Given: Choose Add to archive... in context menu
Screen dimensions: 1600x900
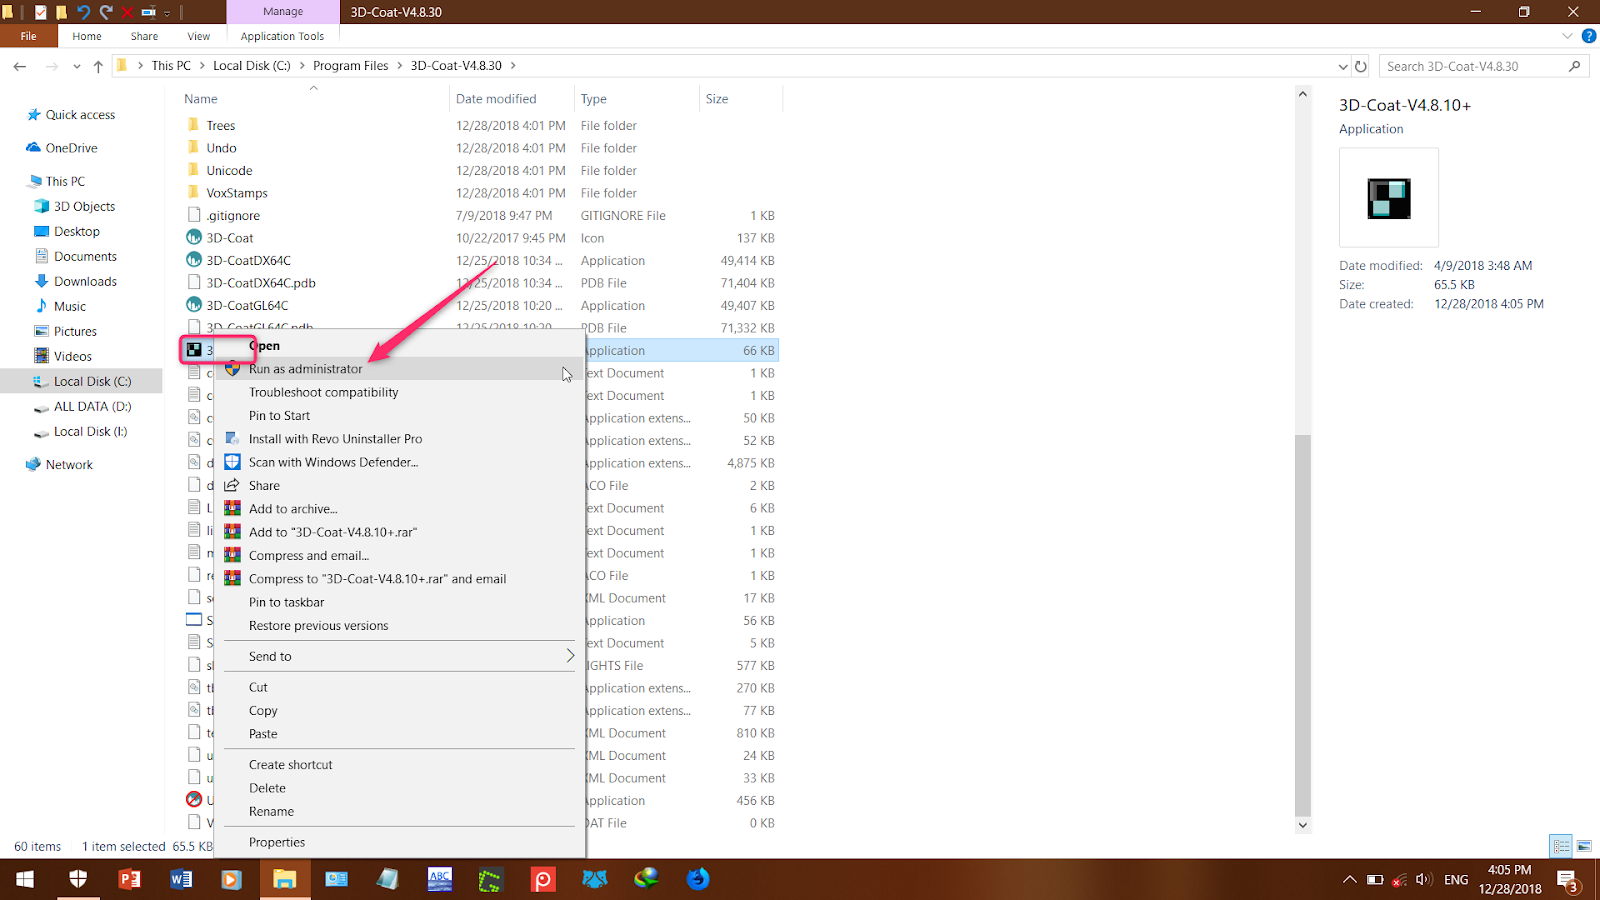Looking at the screenshot, I should pyautogui.click(x=399, y=509).
